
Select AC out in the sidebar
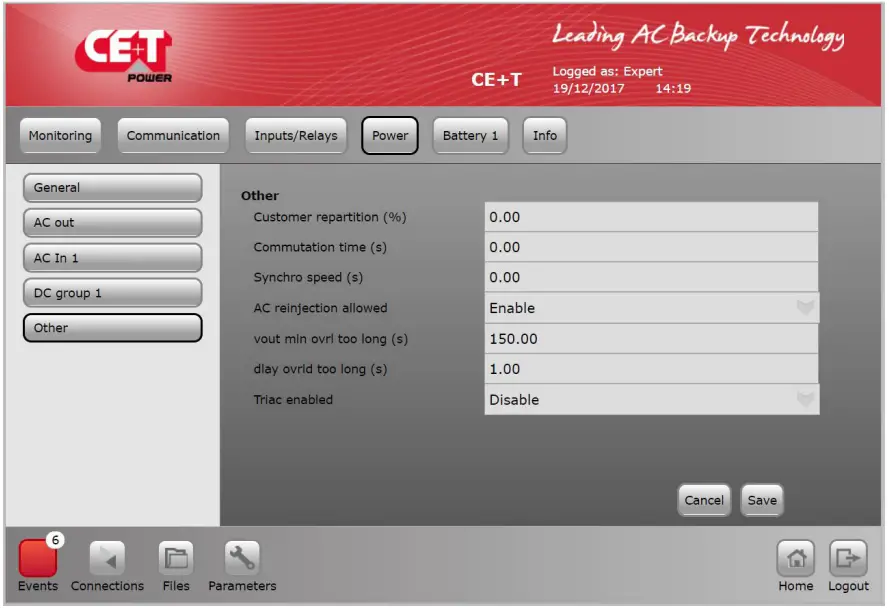click(x=112, y=223)
